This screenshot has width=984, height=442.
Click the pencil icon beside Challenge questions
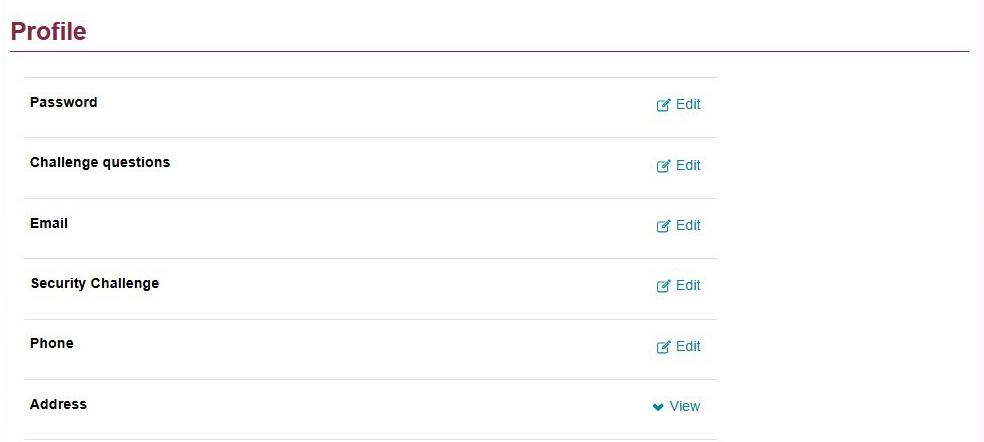pos(663,166)
